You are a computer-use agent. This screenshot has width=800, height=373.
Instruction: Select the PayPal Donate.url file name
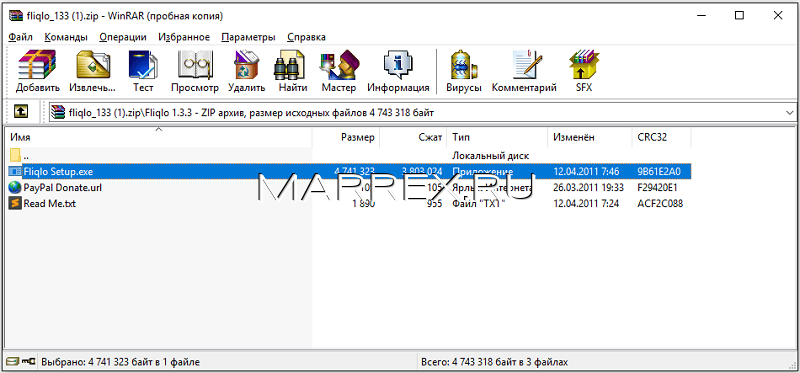(63, 187)
